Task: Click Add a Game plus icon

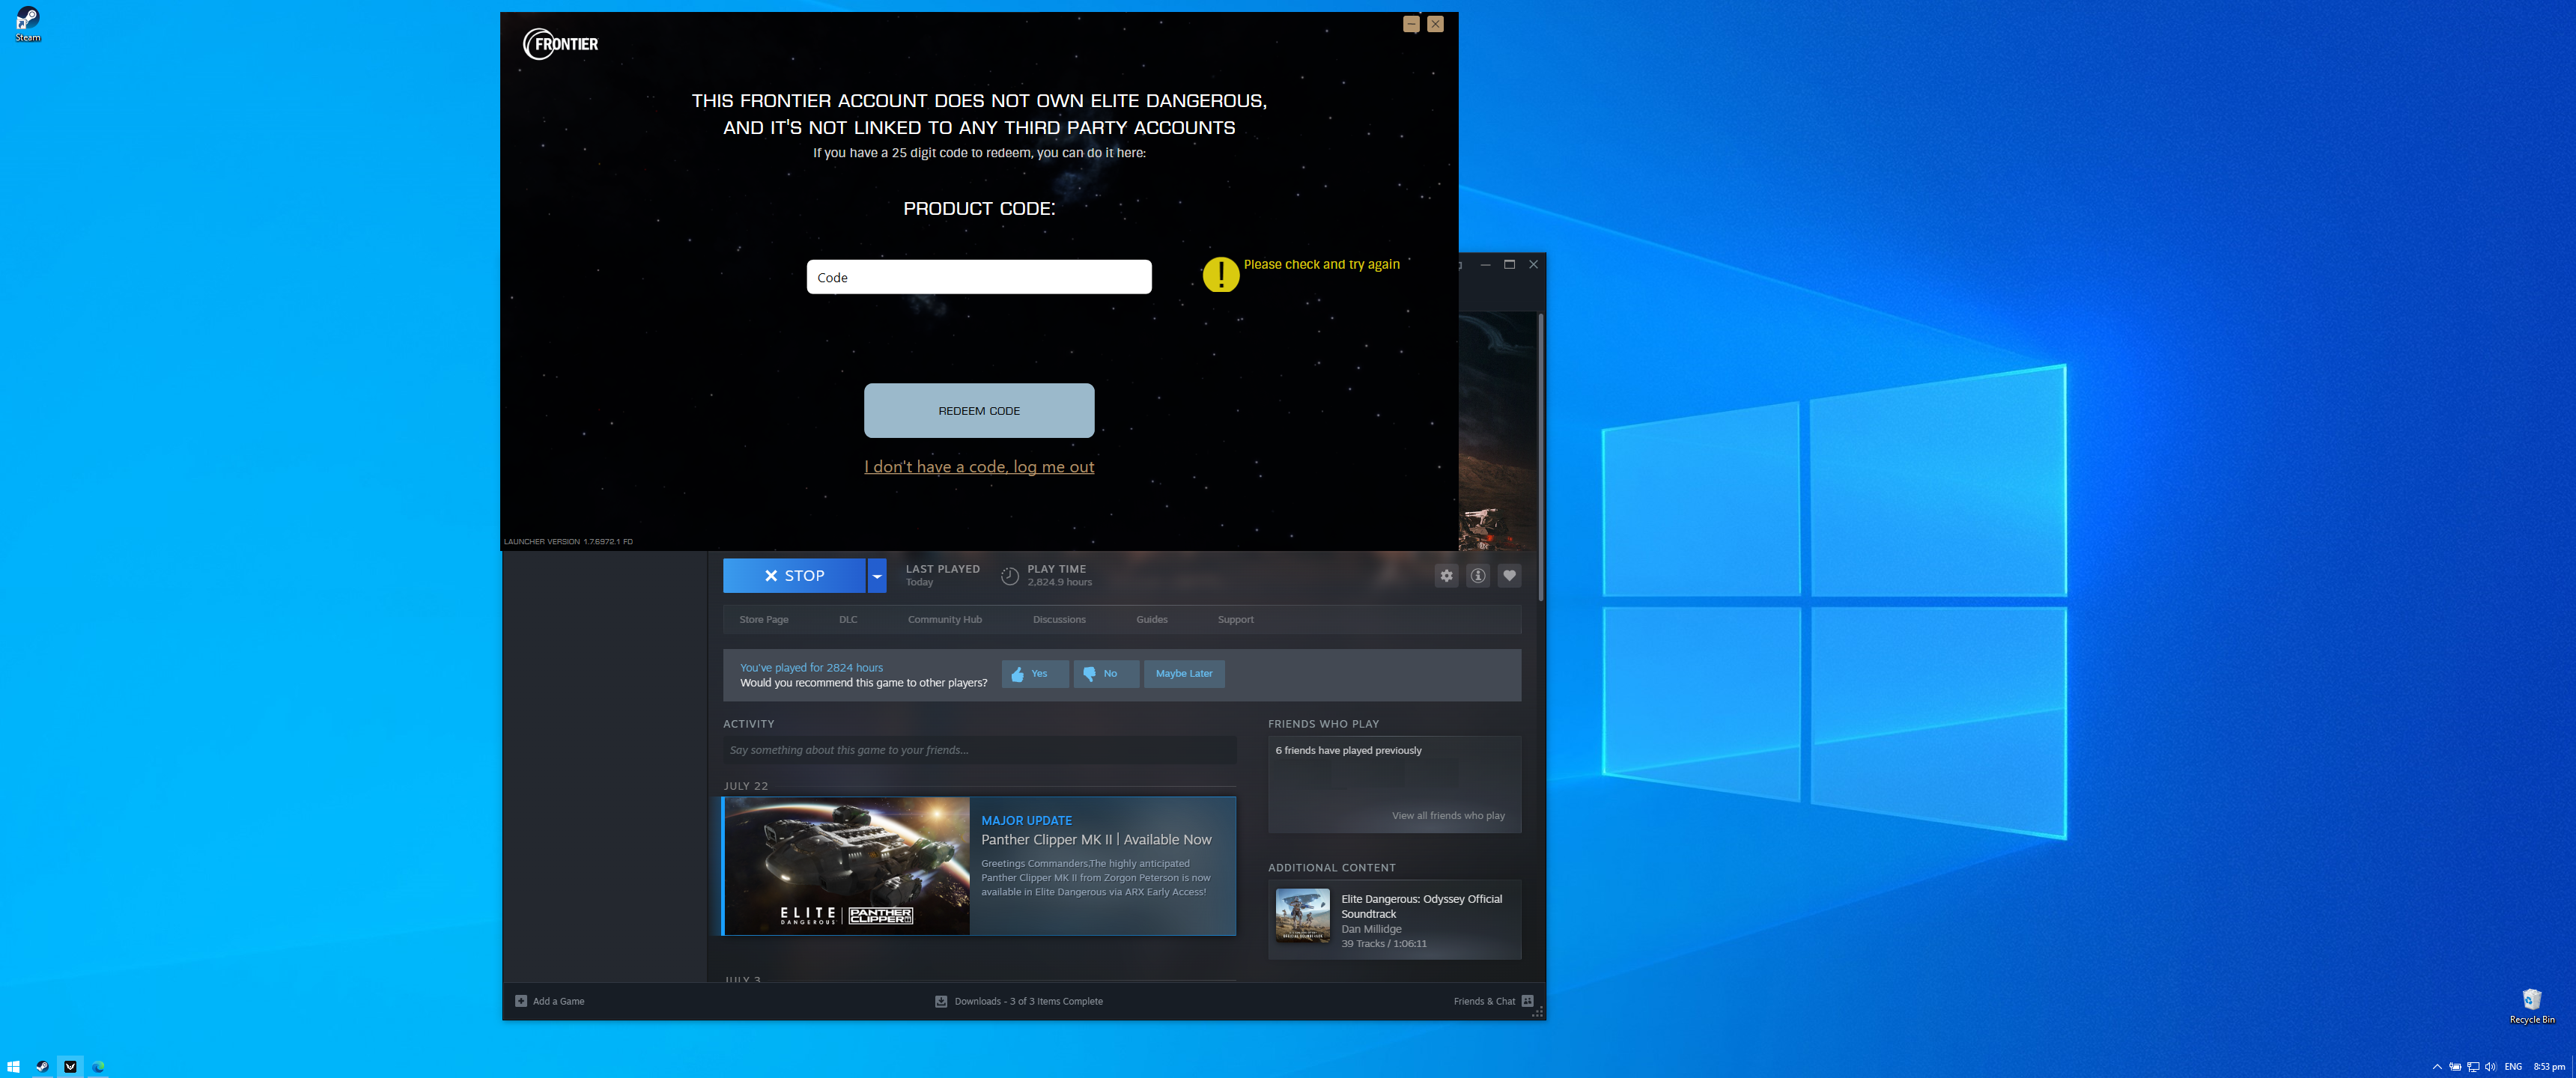Action: pos(521,1001)
